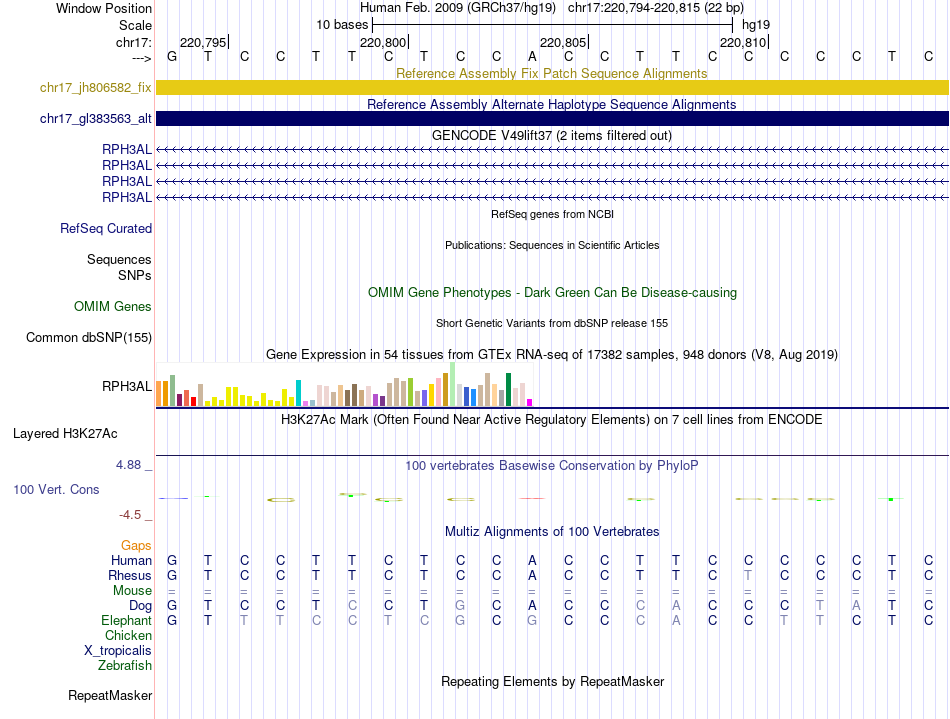The width and height of the screenshot is (950, 719).
Task: Click the Gaps label in Multiz track
Action: (136, 546)
